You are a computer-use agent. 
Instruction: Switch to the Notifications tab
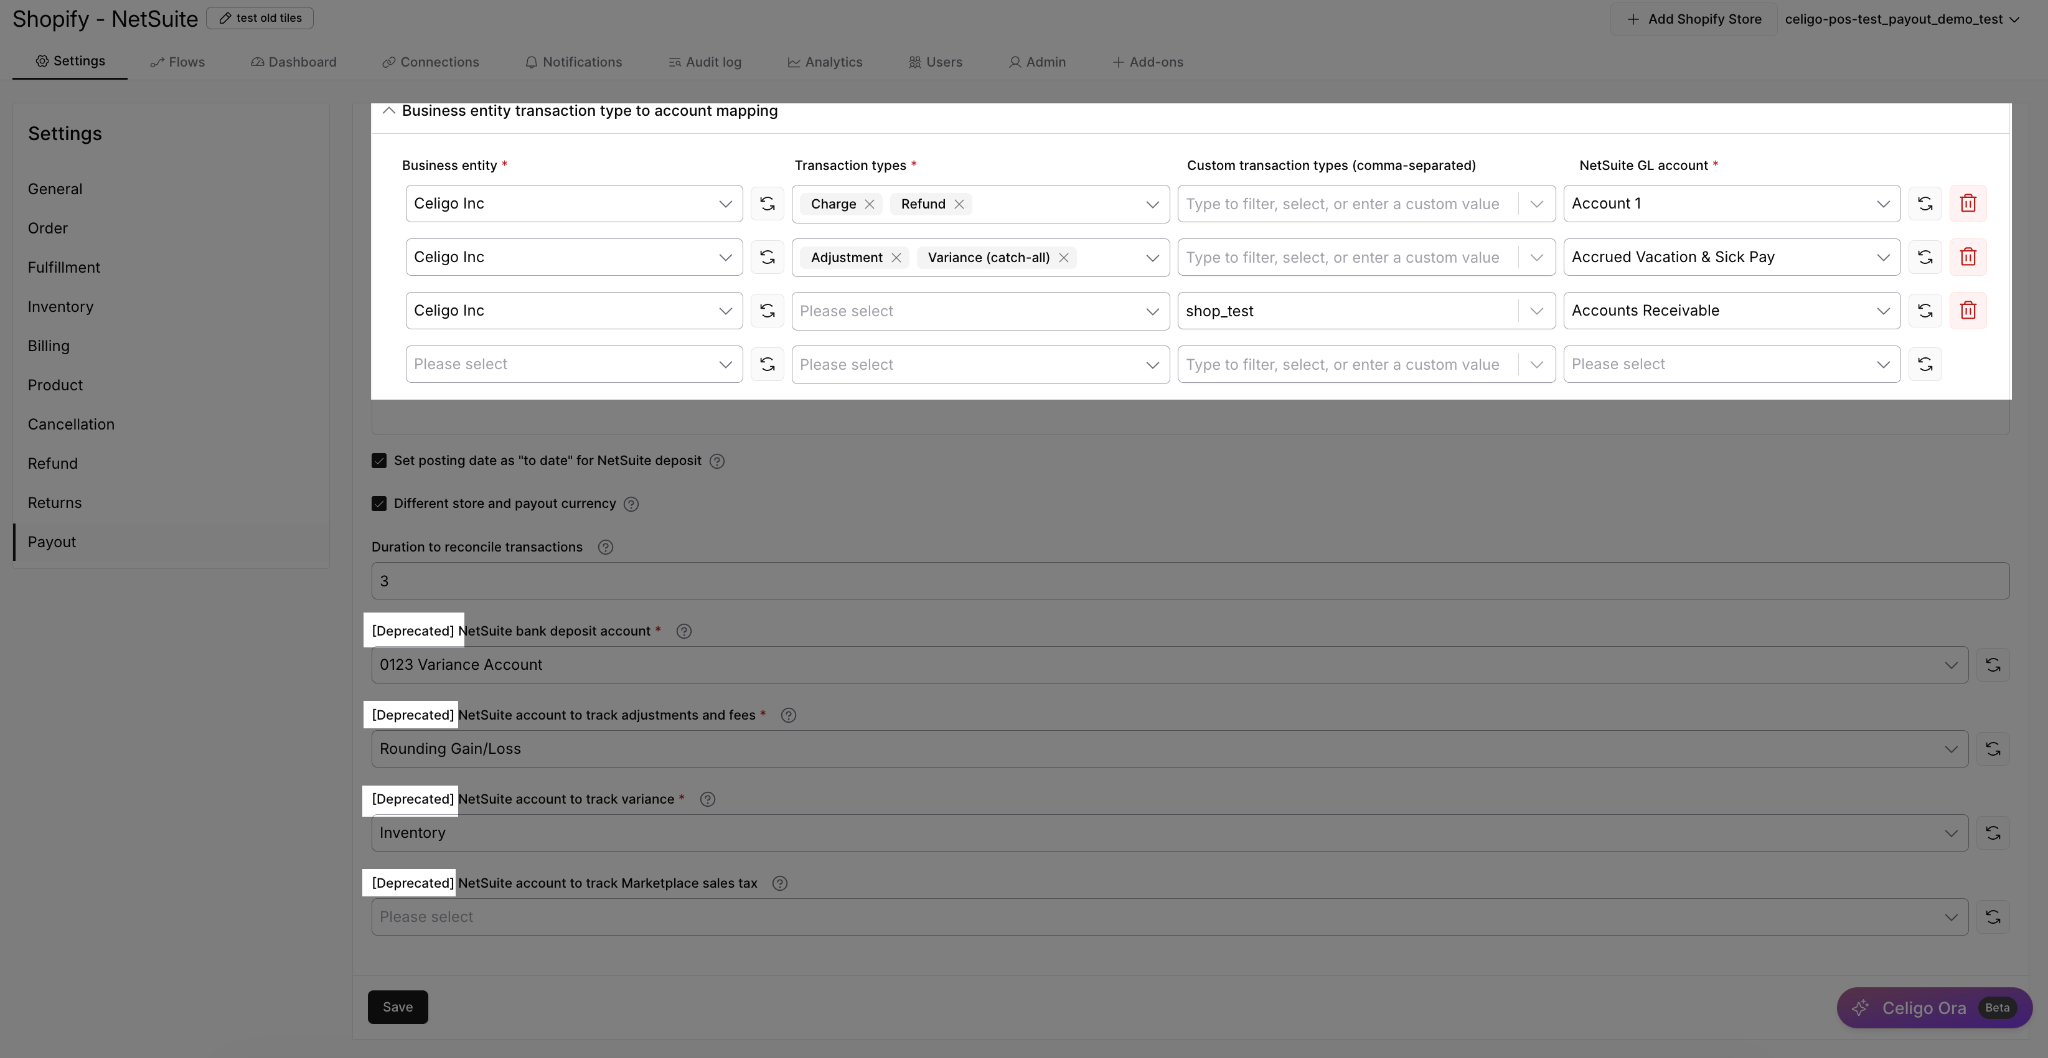point(574,62)
